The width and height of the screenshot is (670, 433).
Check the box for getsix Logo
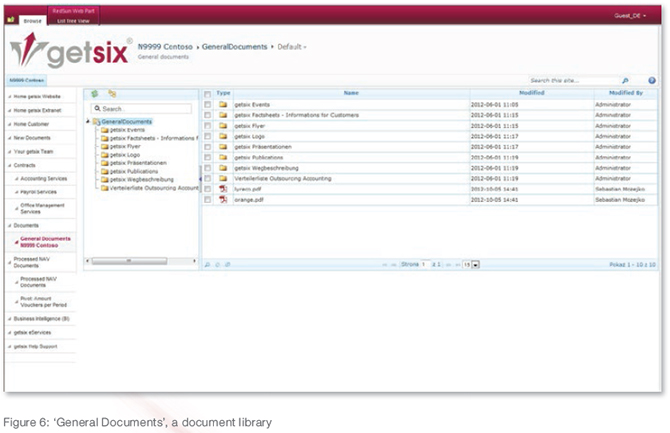207,136
